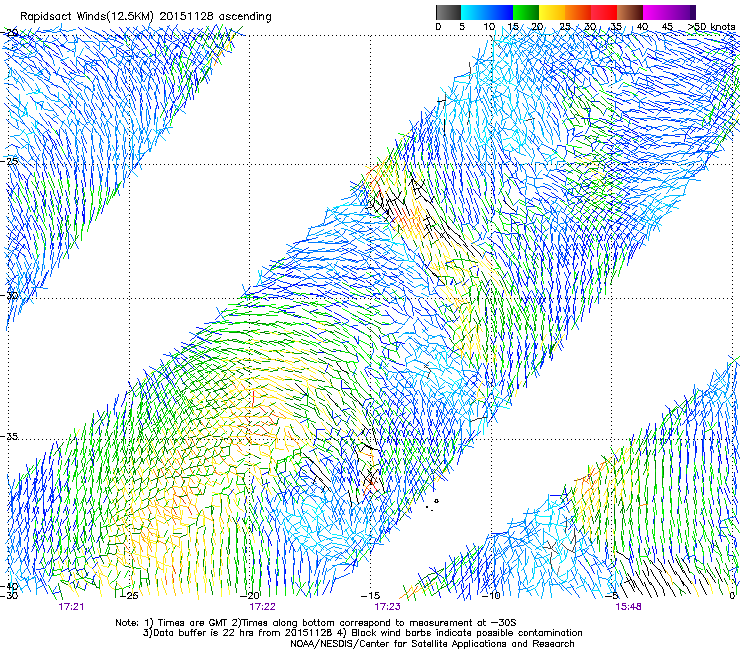Click the yellow 20-25 knots legend segment

tap(552, 12)
